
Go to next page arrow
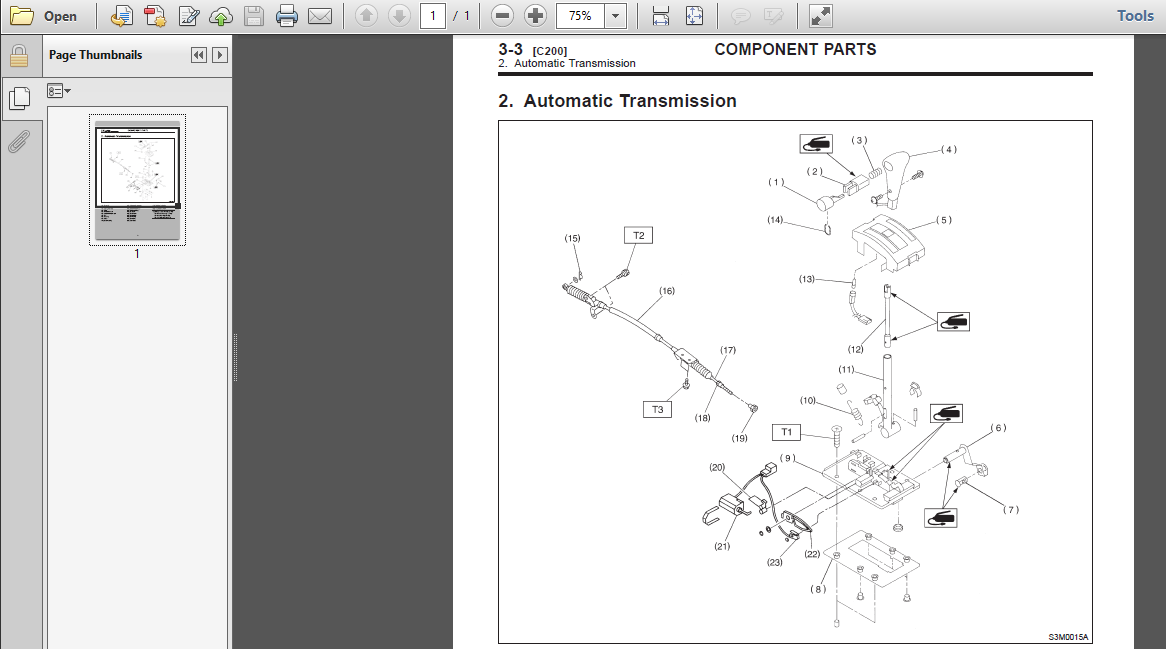399,16
